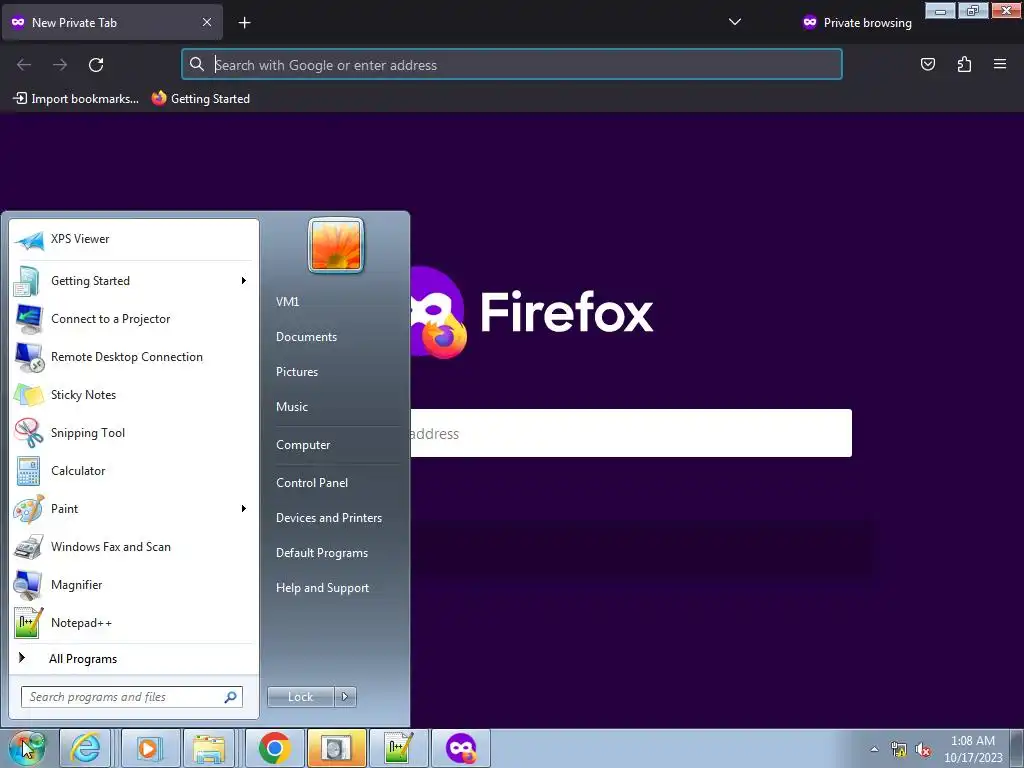Launch Connect to a Projector
The width and height of the screenshot is (1024, 768).
(x=134, y=319)
